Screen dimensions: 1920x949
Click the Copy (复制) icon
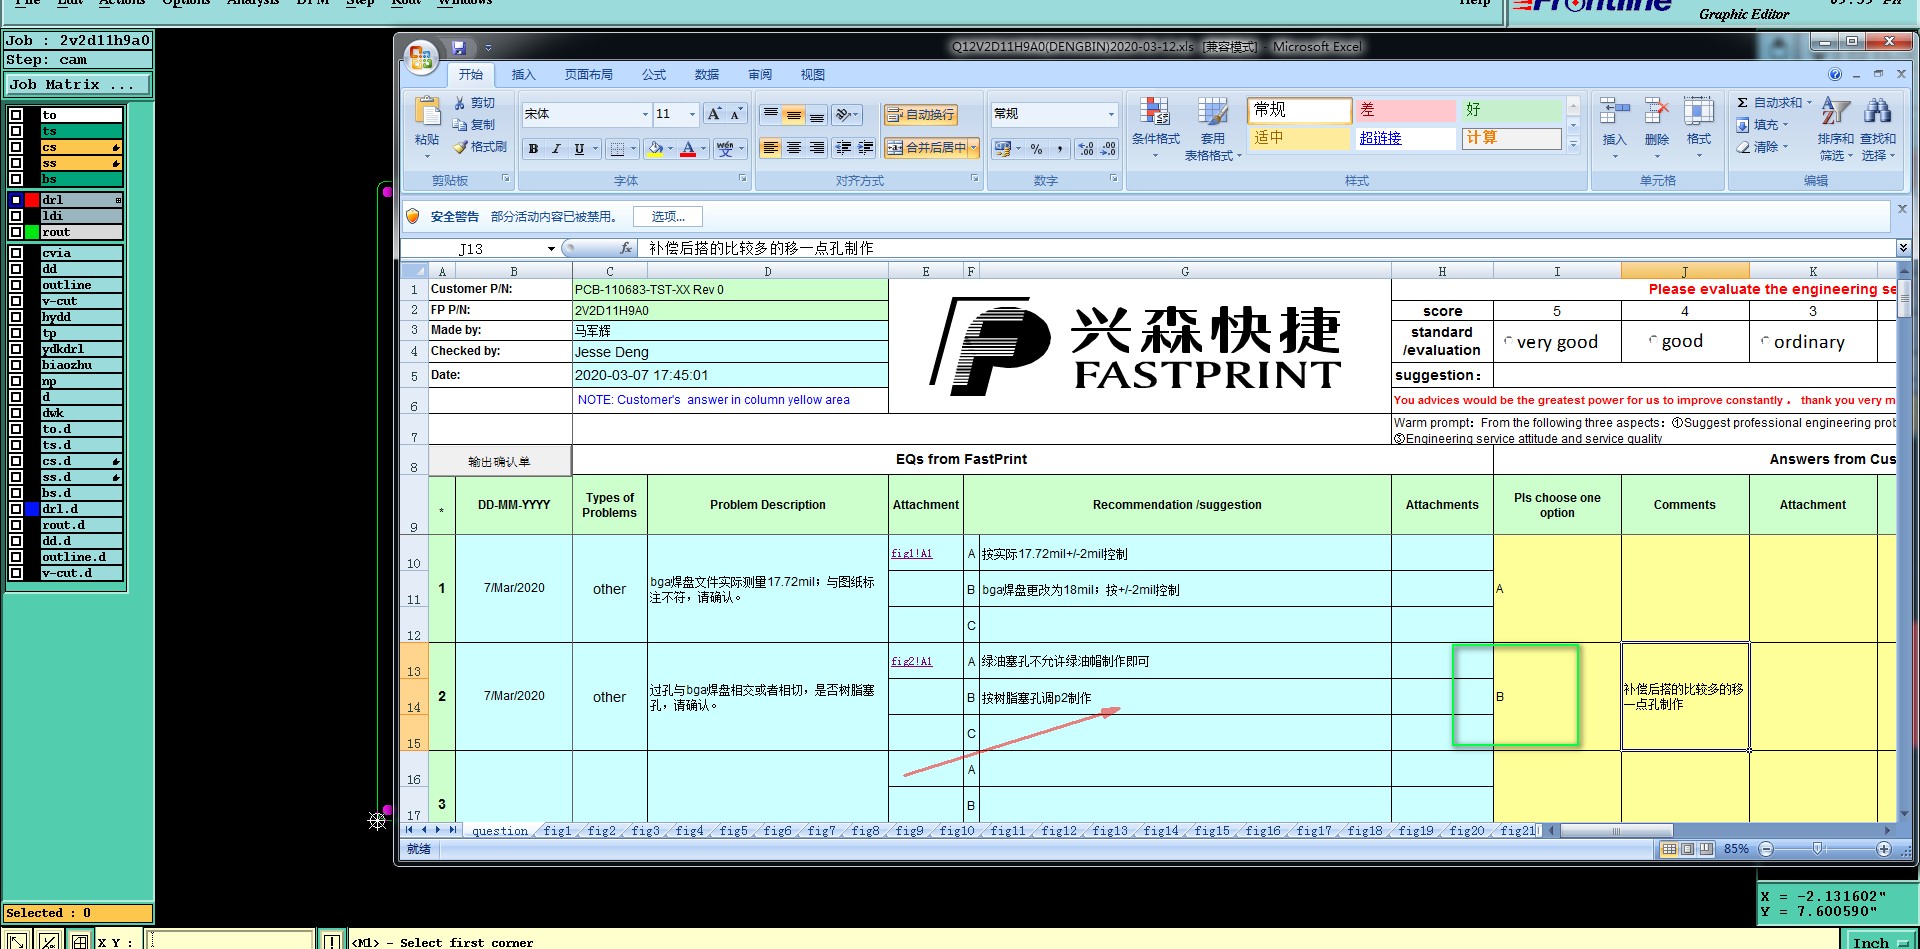tap(460, 125)
